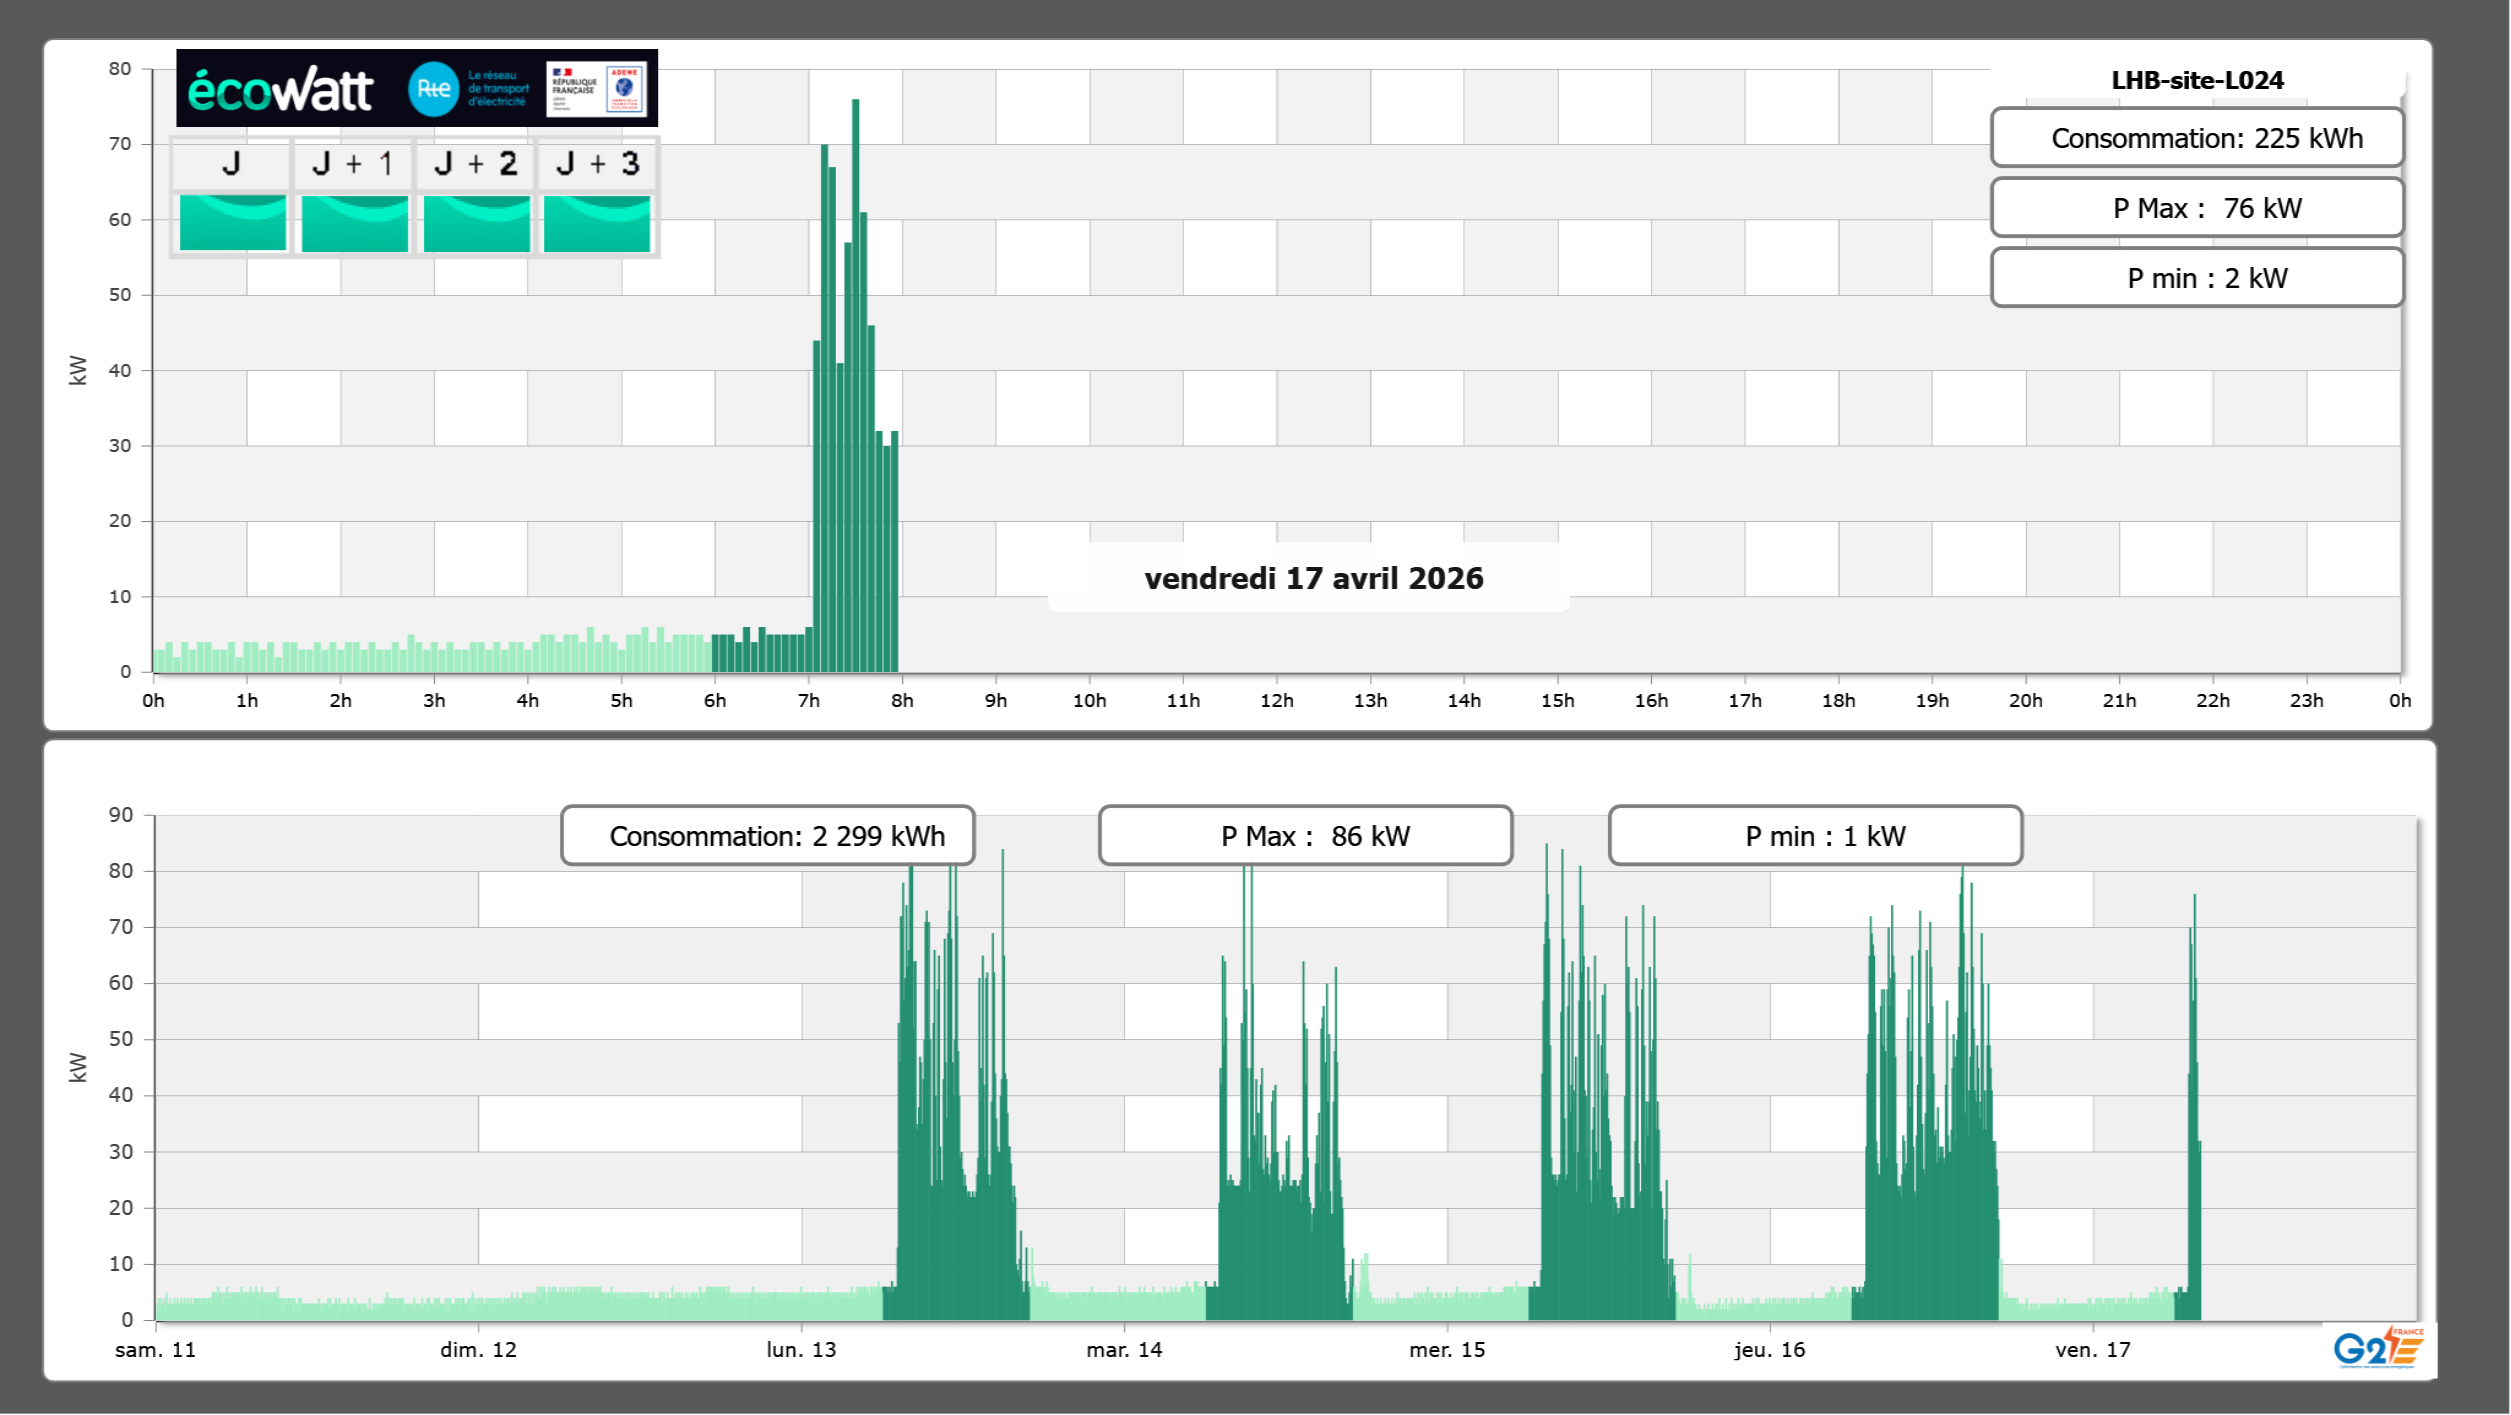Click the P Max : 76 kW box
This screenshot has width=2511, height=1415.
coord(2196,208)
